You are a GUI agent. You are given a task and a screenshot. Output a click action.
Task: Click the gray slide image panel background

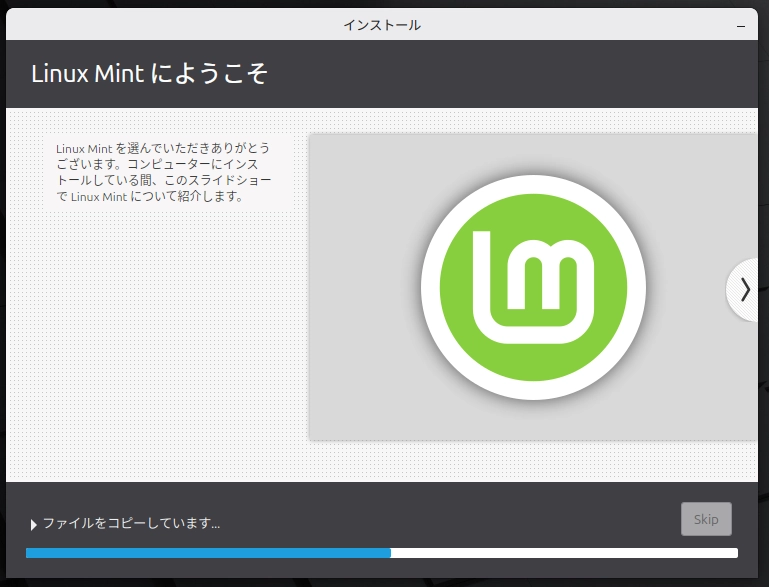360,400
